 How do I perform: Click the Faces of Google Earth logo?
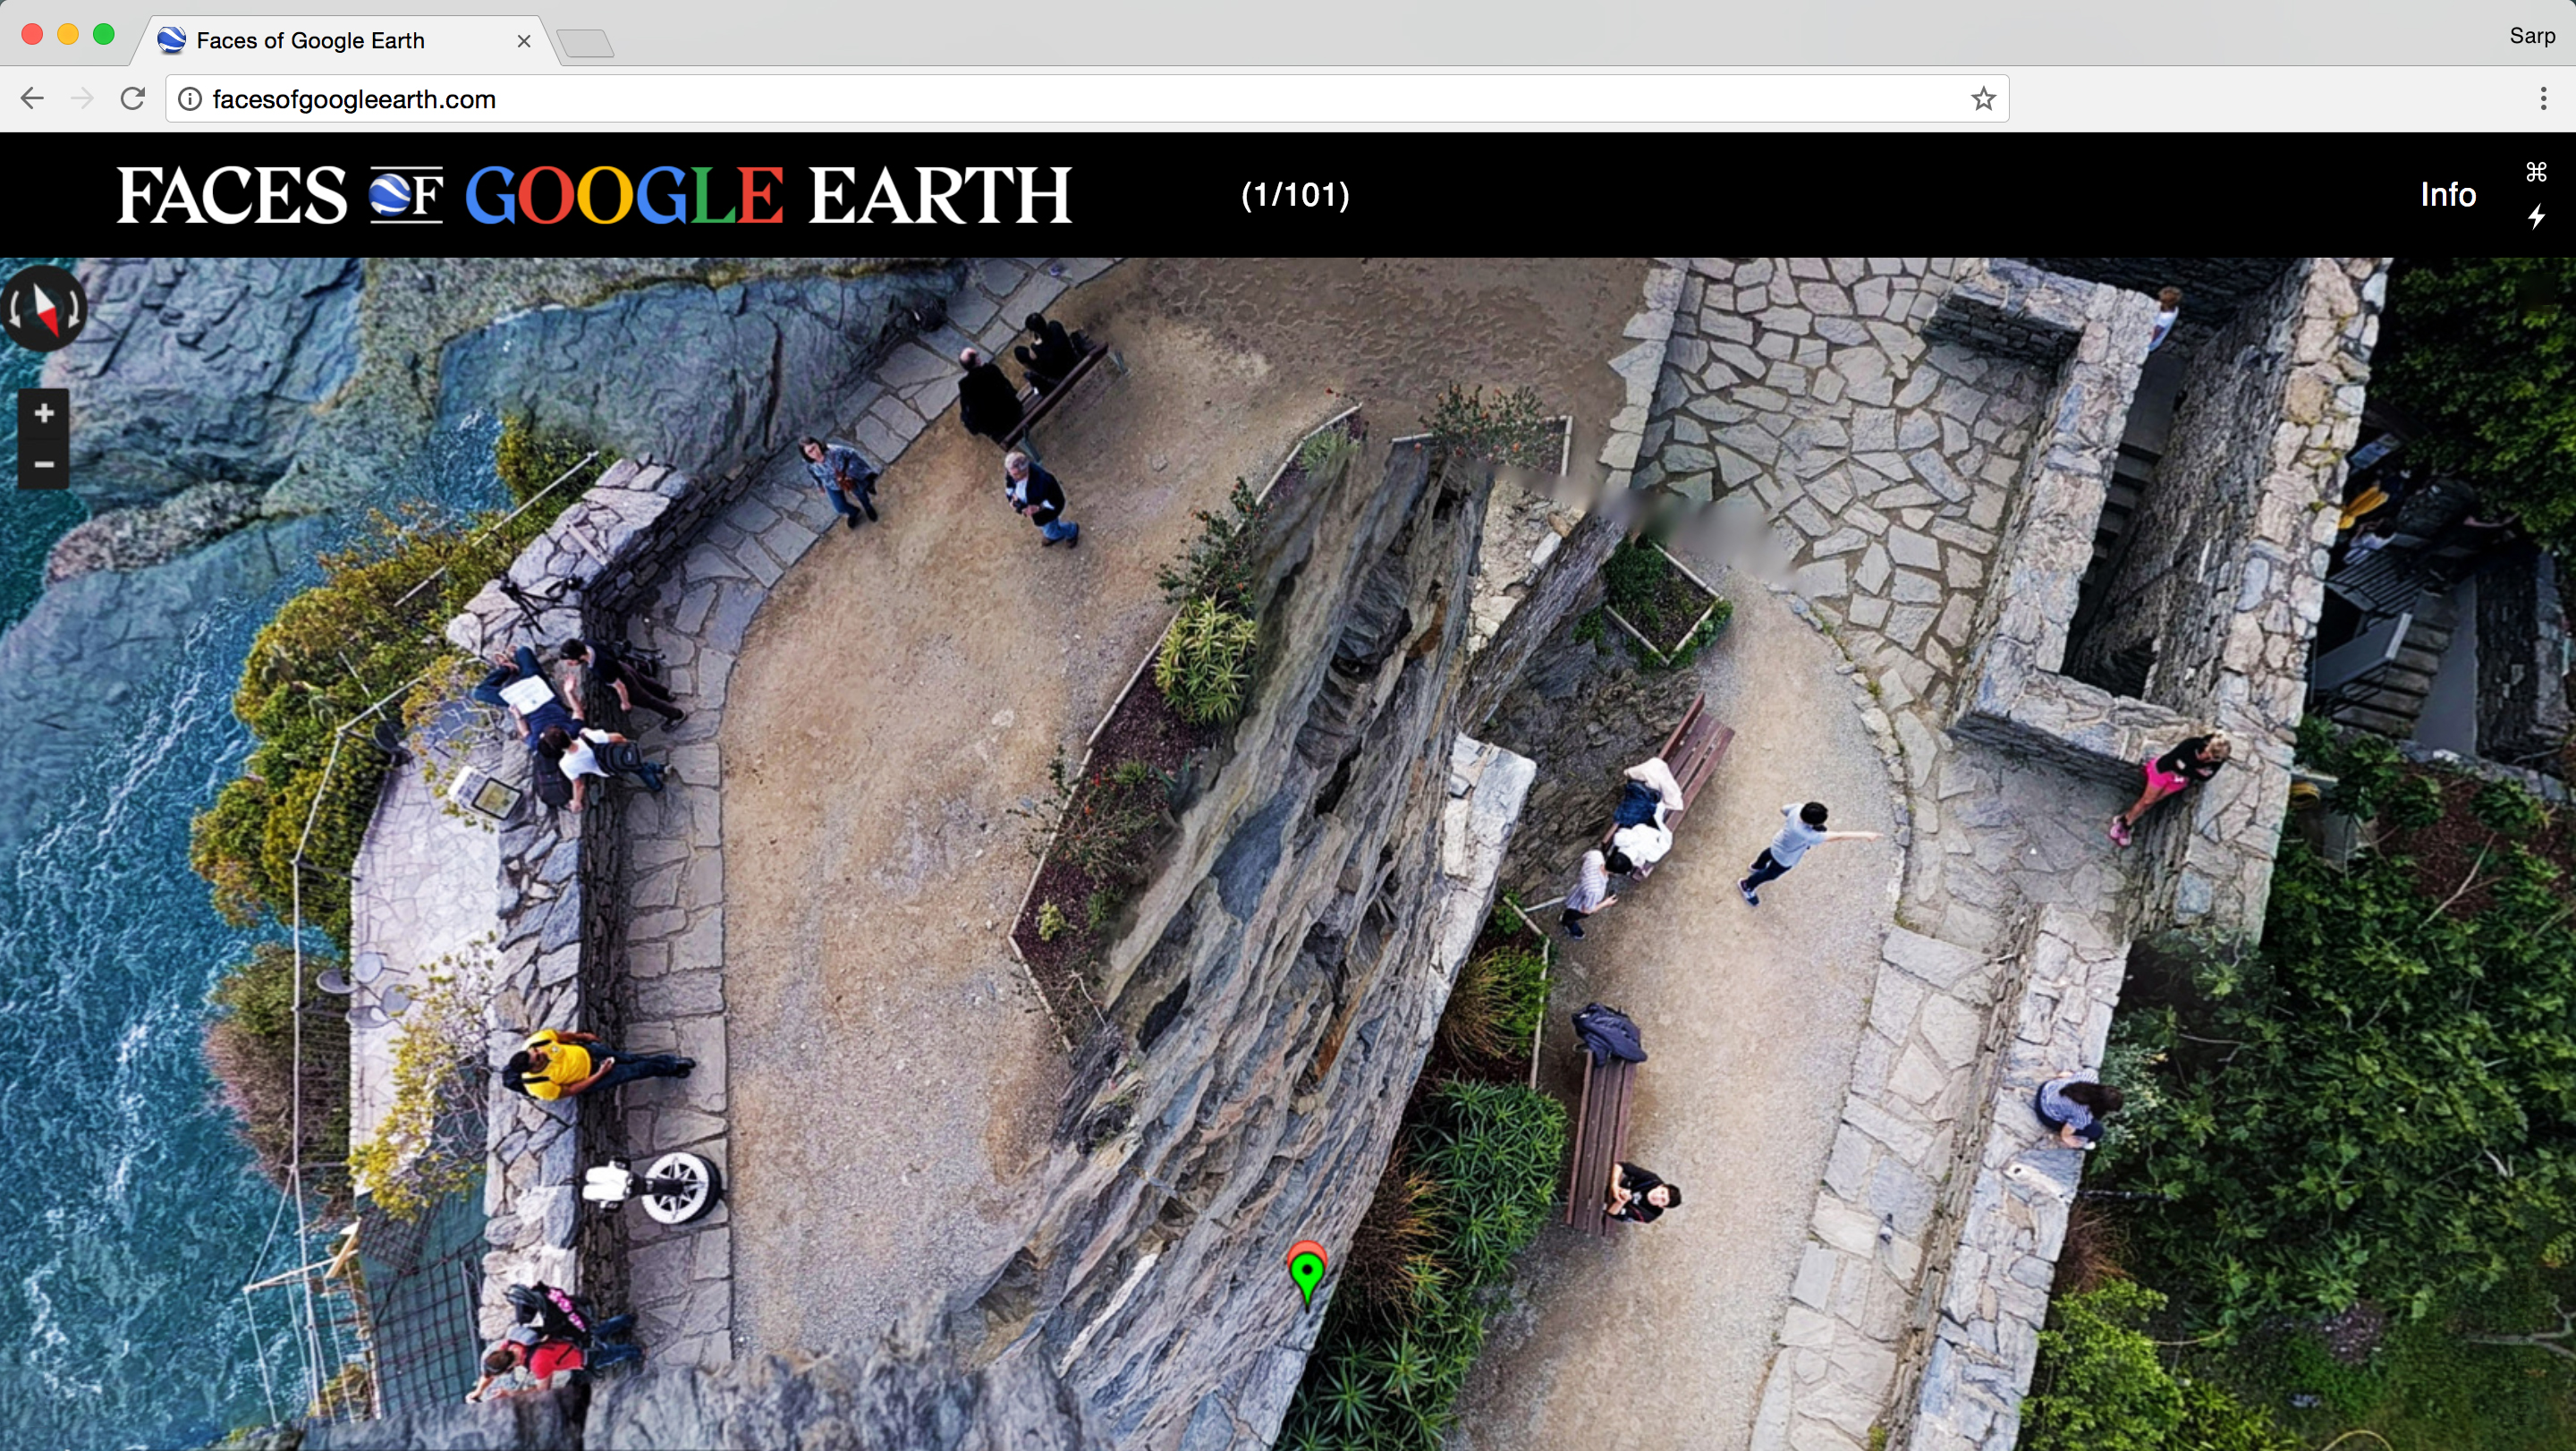pyautogui.click(x=594, y=194)
